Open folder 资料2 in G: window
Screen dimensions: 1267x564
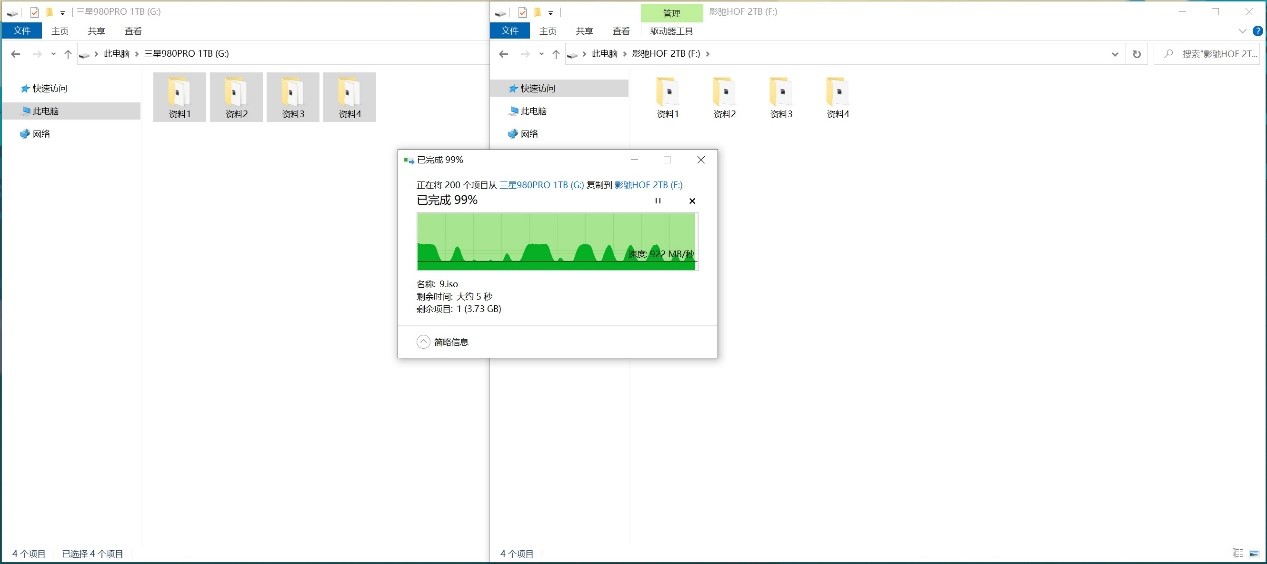pyautogui.click(x=236, y=97)
